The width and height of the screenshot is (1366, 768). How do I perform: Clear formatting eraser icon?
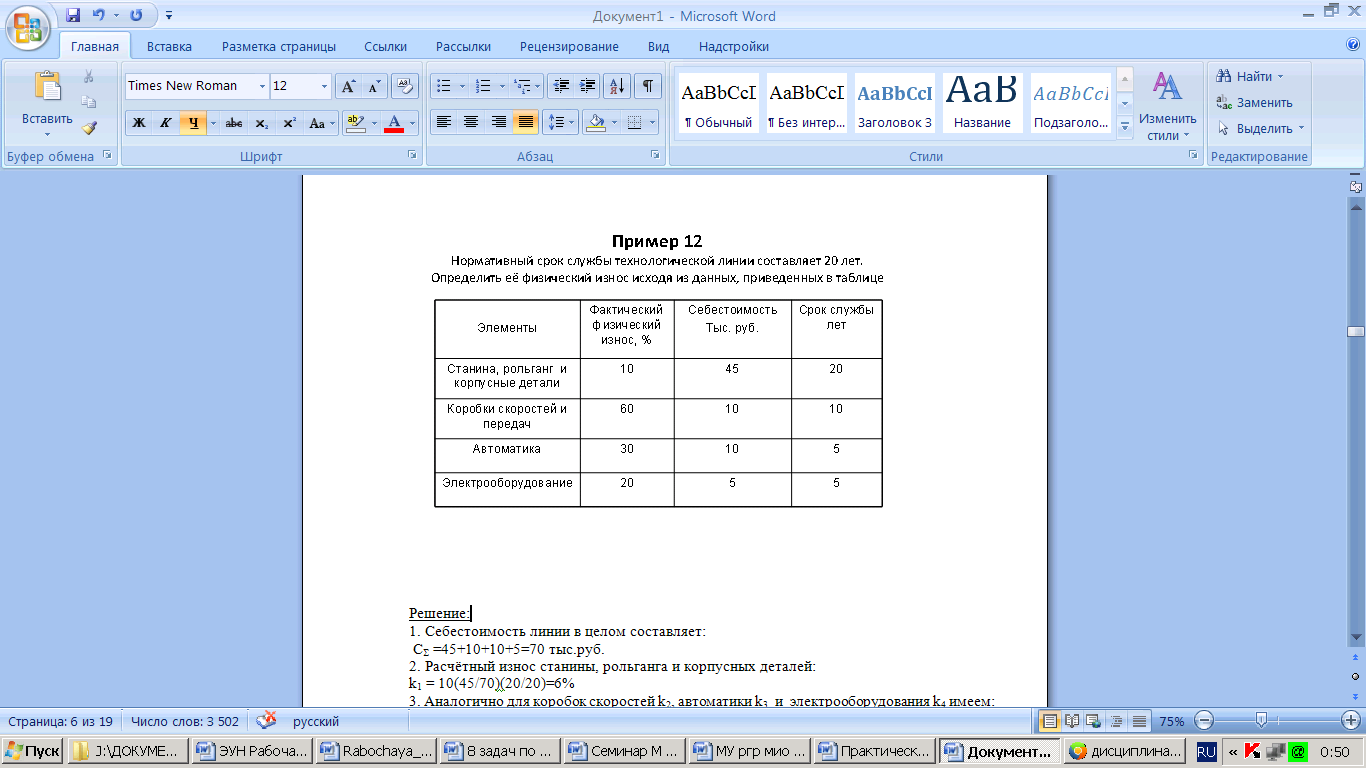pyautogui.click(x=404, y=86)
